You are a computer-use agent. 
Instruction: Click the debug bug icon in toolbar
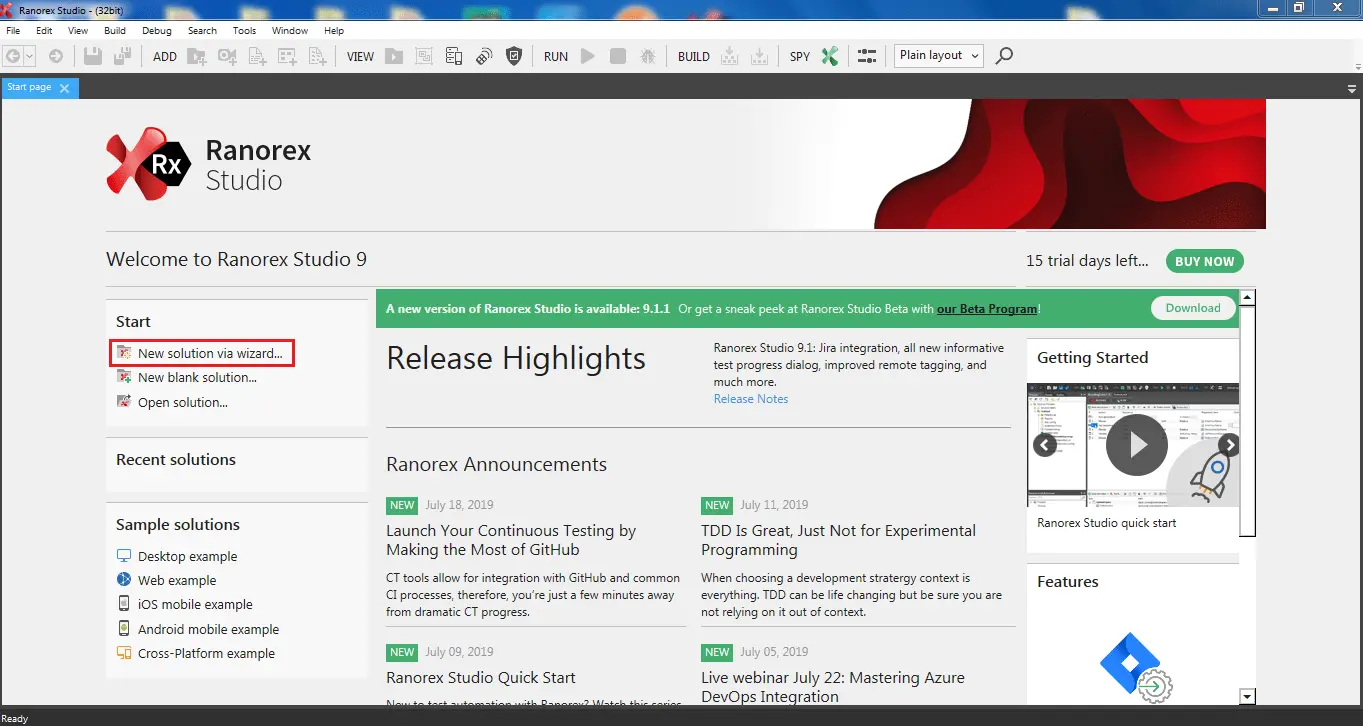click(x=647, y=57)
